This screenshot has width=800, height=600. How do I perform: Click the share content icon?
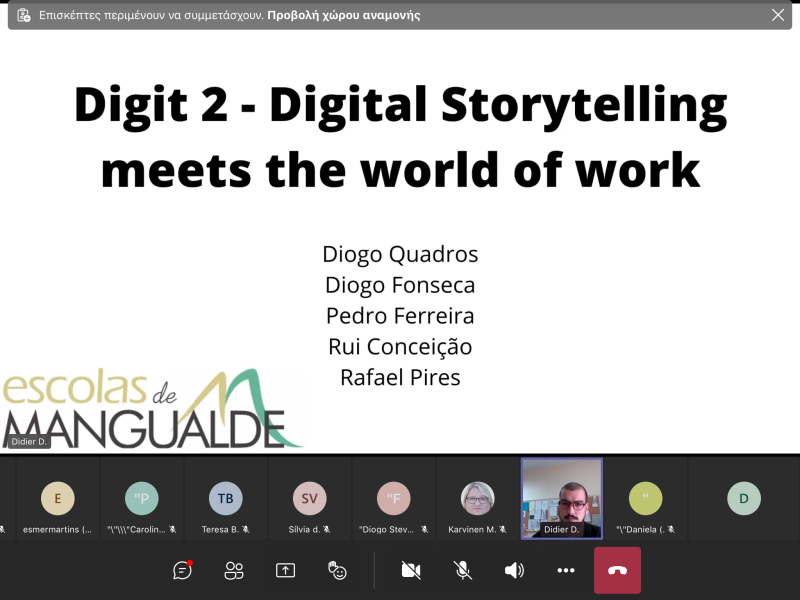285,570
